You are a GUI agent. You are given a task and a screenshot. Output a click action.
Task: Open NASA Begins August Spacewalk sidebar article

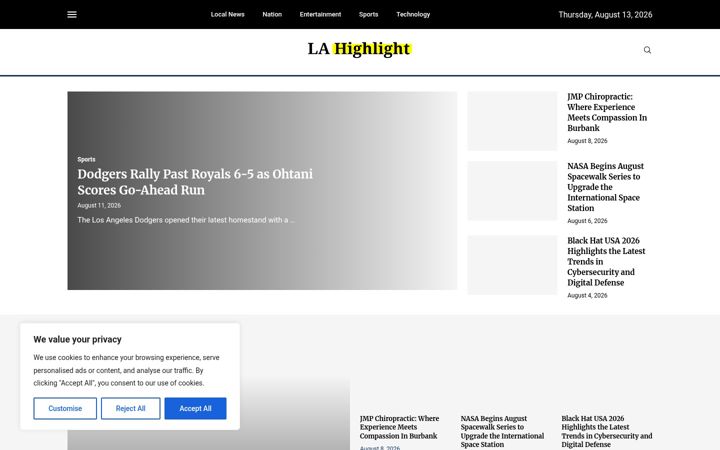605,187
